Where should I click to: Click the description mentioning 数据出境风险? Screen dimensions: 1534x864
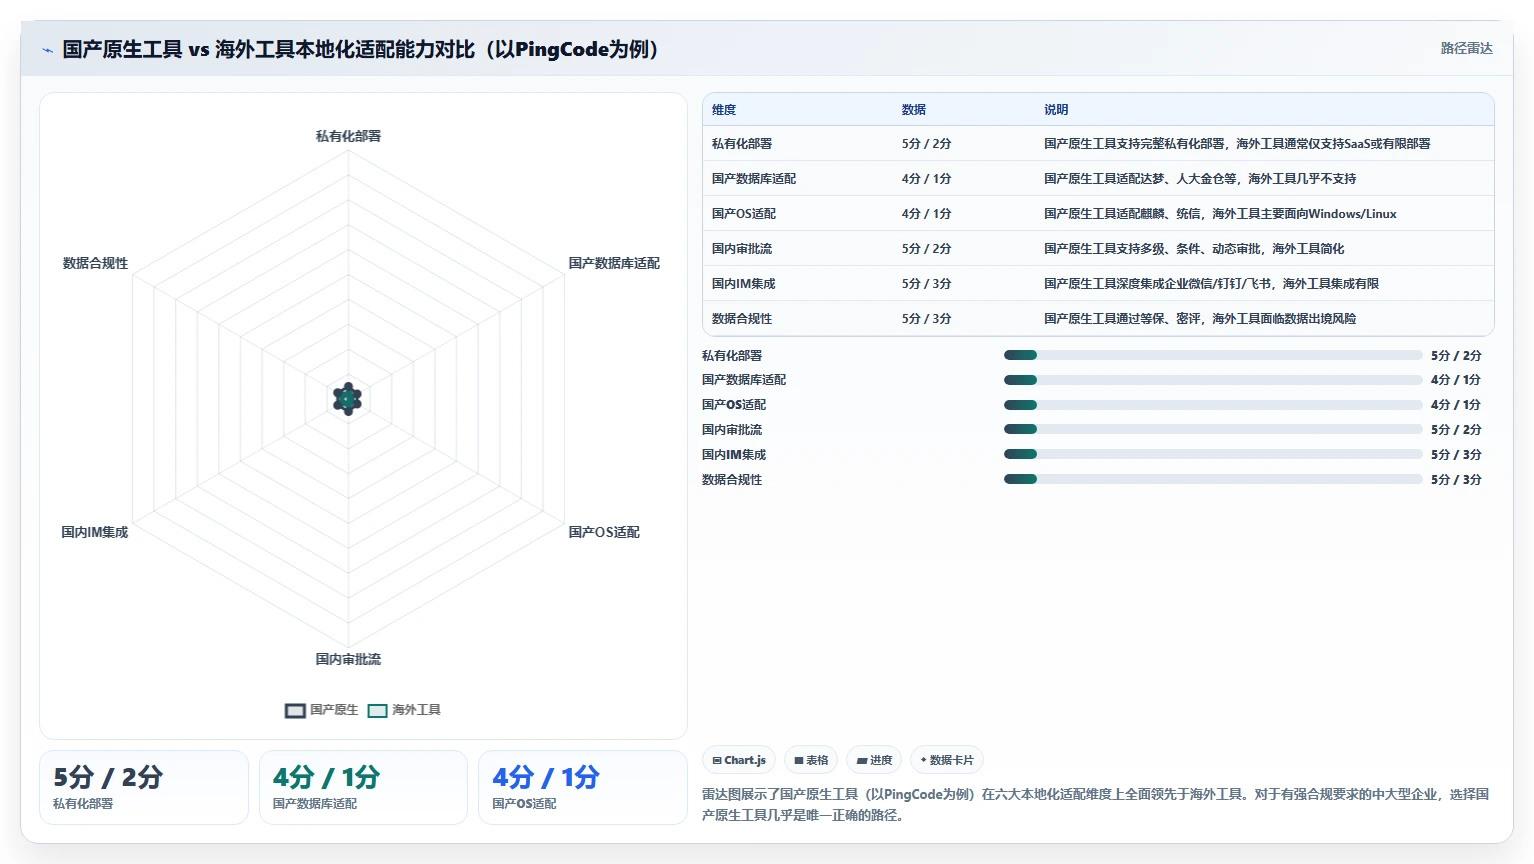coord(1200,319)
